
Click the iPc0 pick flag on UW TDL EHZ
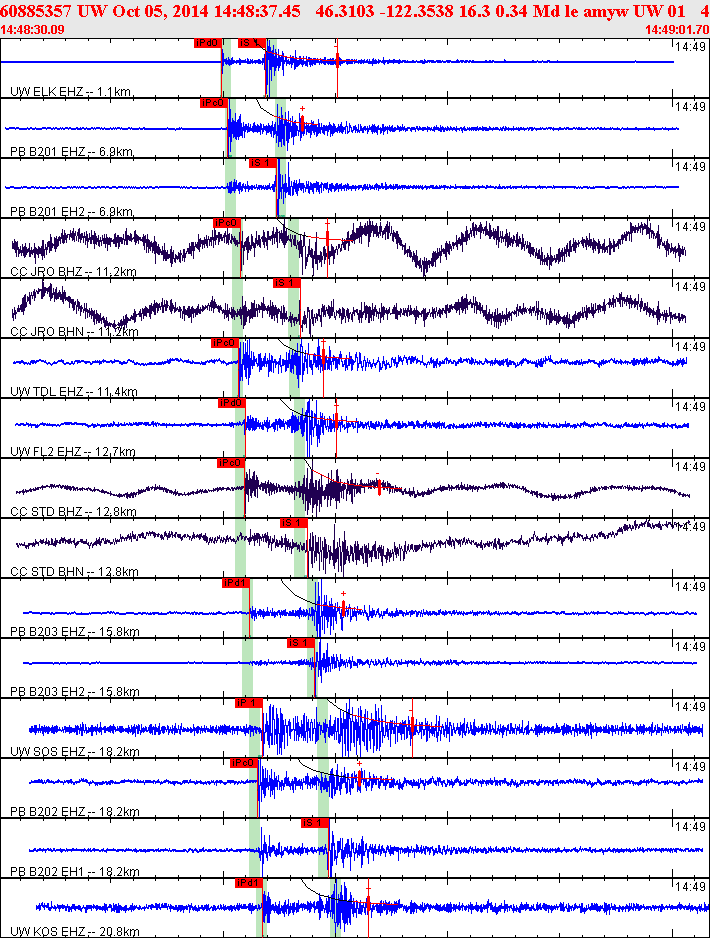(225, 343)
